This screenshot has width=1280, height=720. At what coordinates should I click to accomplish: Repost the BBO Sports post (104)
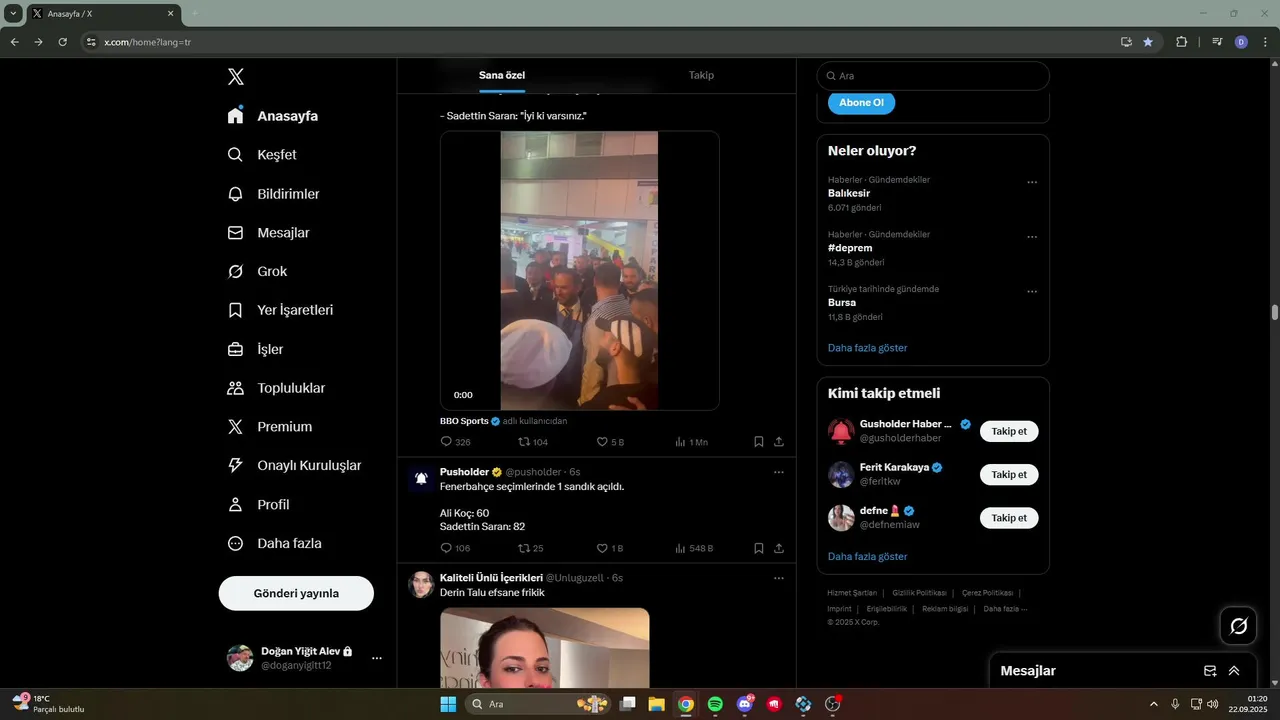pyautogui.click(x=533, y=441)
